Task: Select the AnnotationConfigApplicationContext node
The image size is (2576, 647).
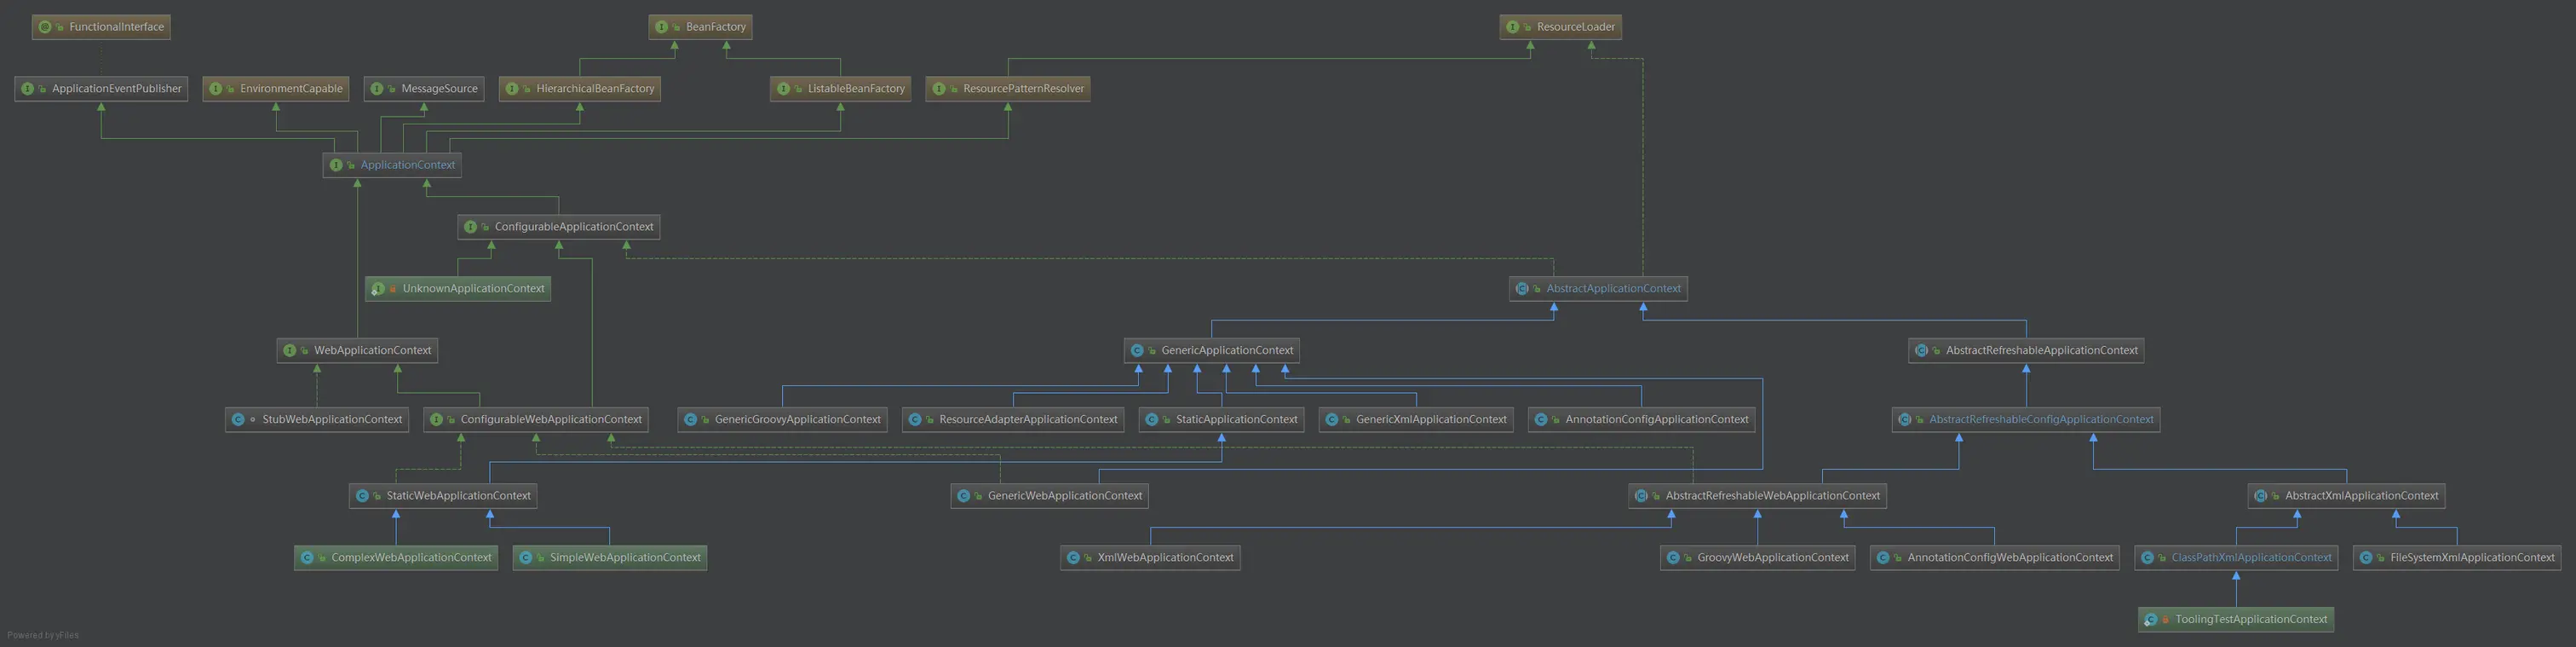Action: pyautogui.click(x=1641, y=420)
